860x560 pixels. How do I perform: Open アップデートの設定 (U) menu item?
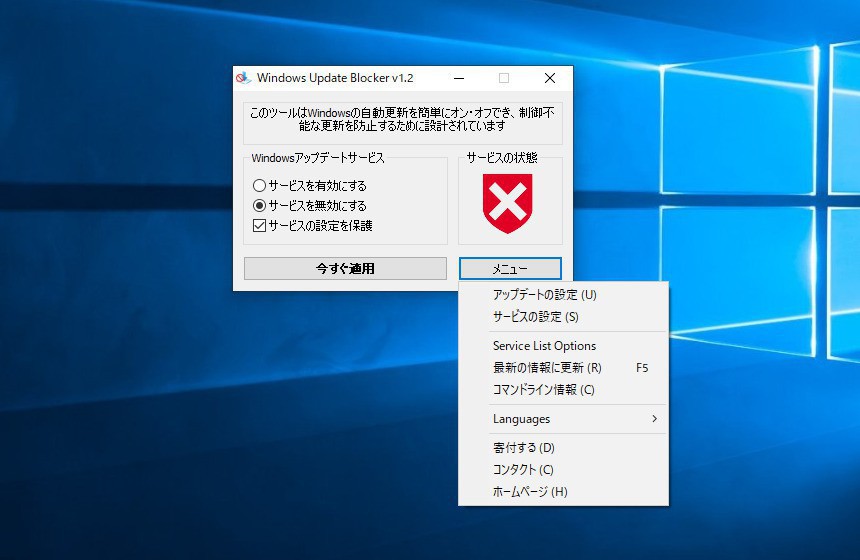pos(563,295)
